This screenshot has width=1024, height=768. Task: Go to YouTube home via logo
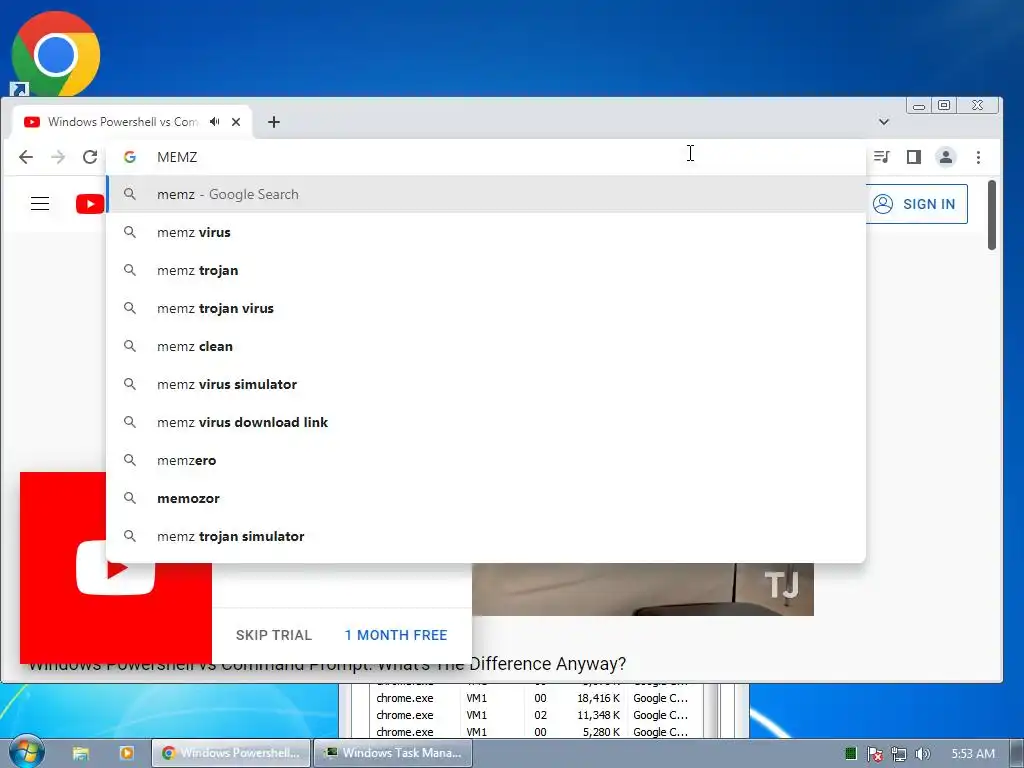[90, 204]
